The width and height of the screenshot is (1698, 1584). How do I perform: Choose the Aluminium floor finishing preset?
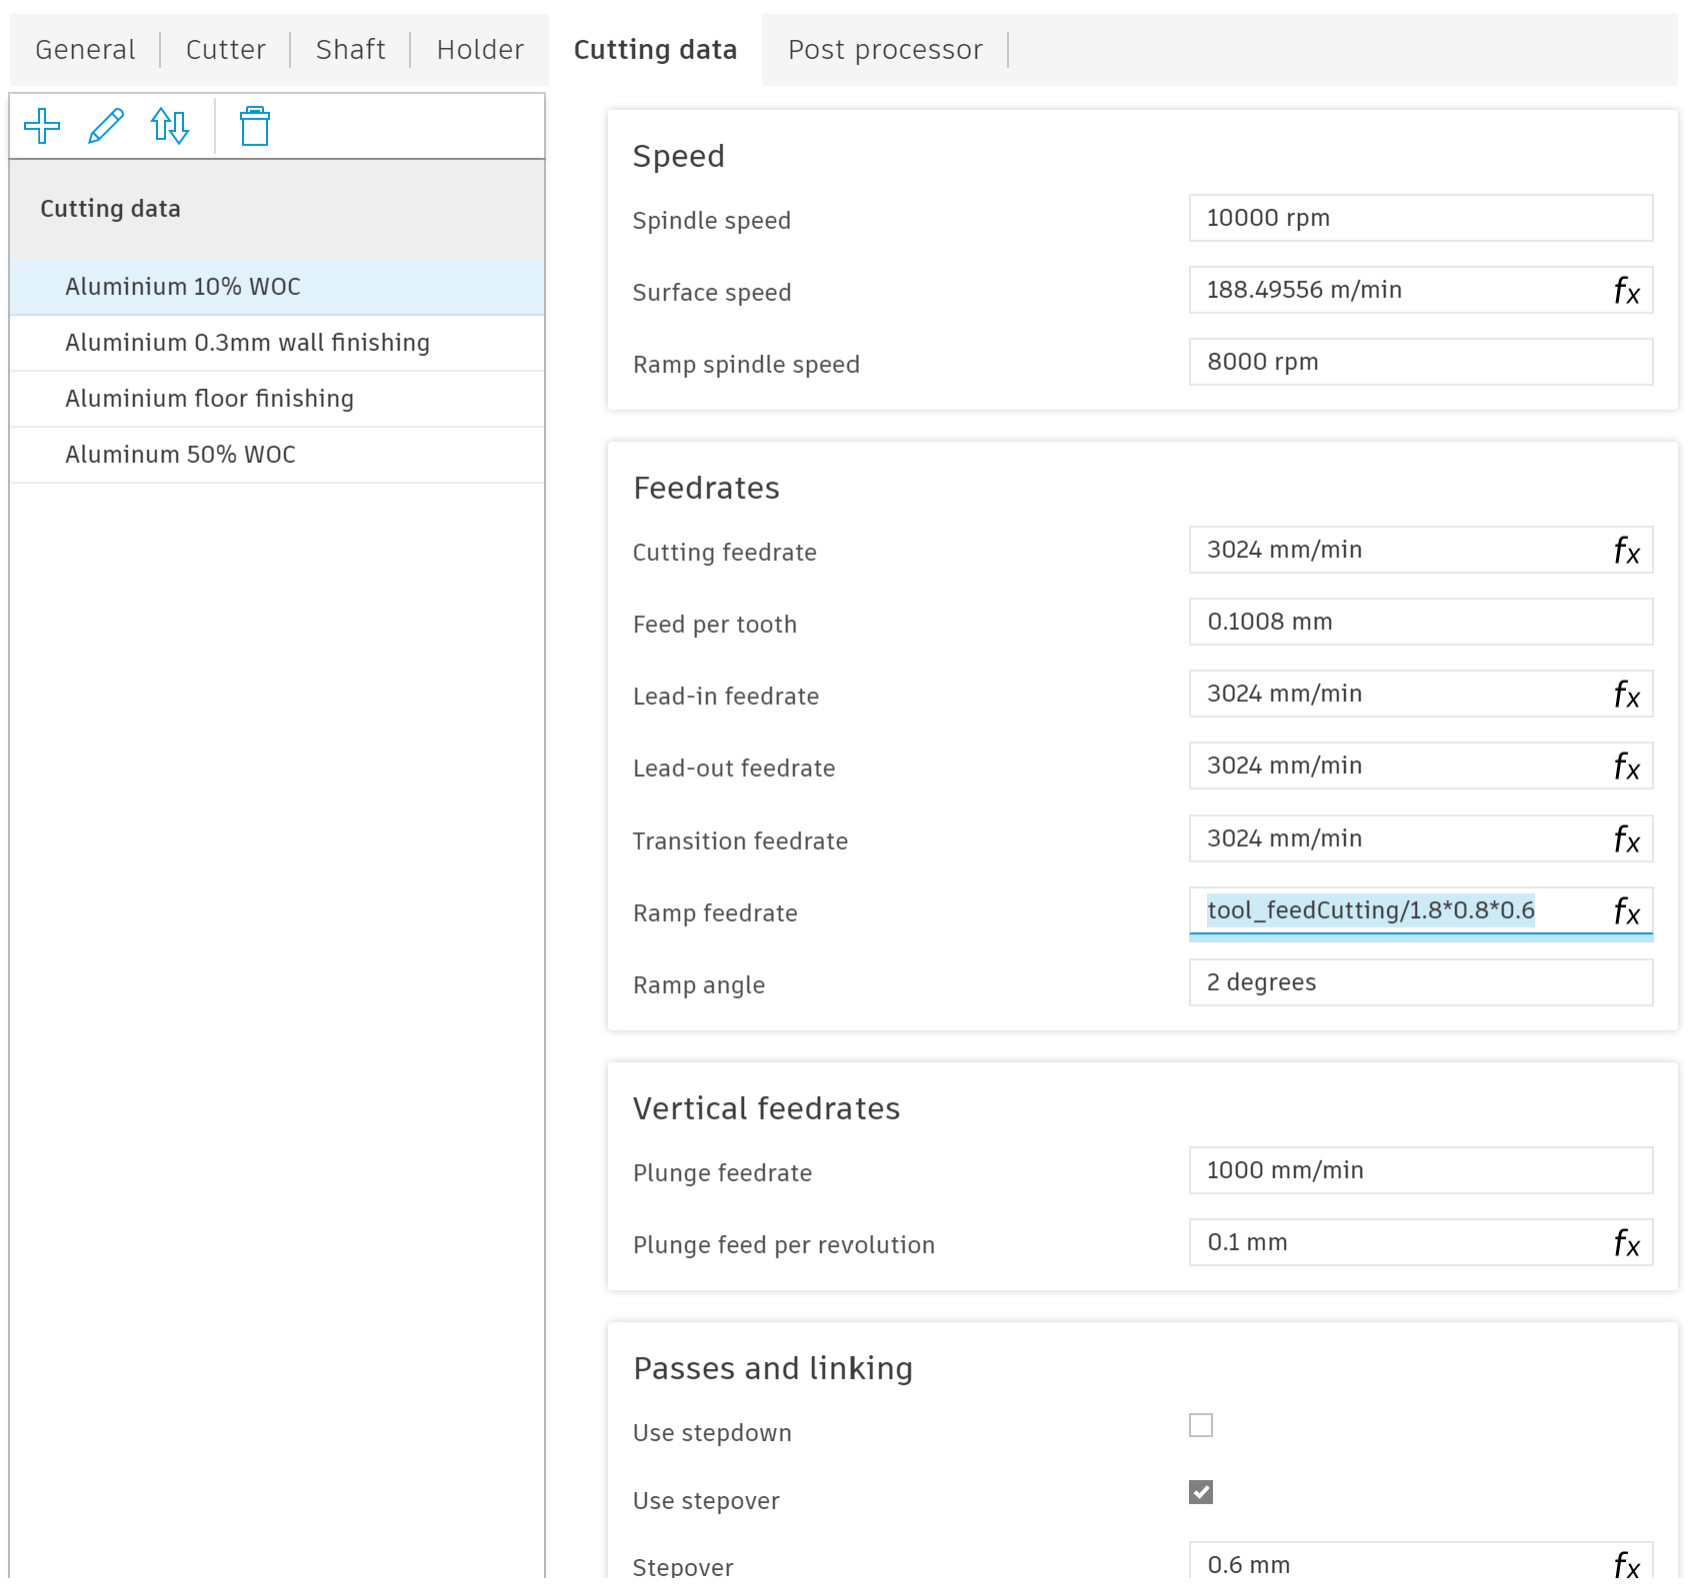click(x=209, y=399)
